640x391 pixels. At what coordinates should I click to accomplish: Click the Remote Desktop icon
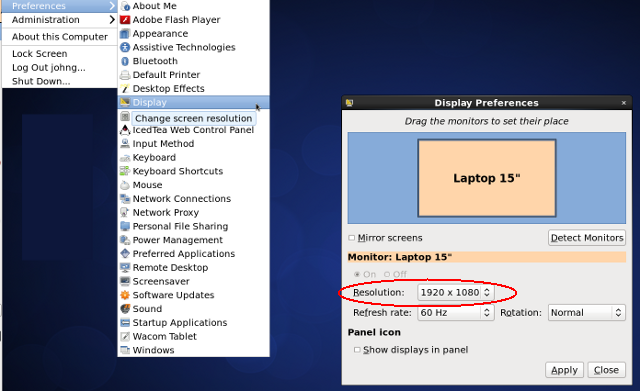click(x=125, y=268)
